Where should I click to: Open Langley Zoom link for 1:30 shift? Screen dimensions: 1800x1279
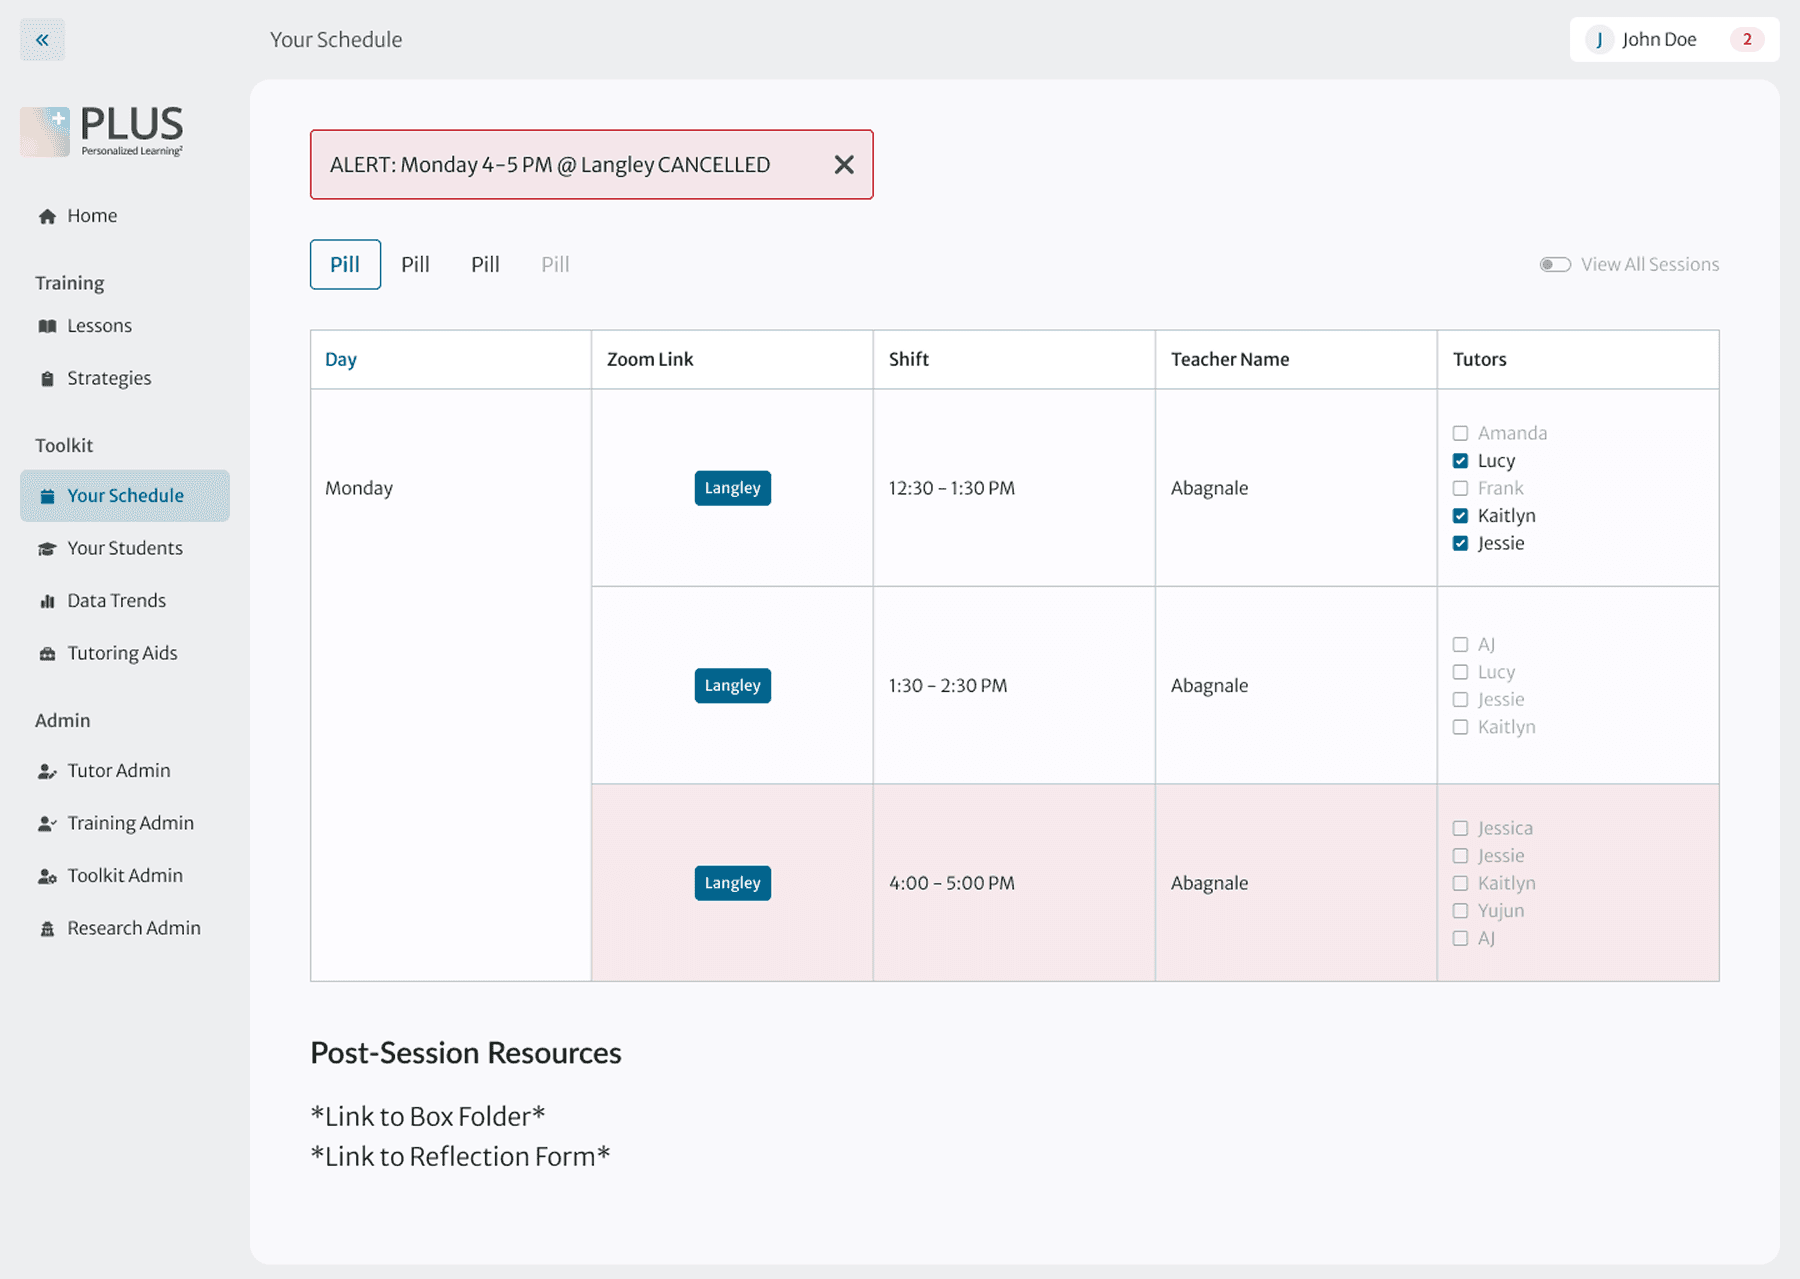coord(733,686)
